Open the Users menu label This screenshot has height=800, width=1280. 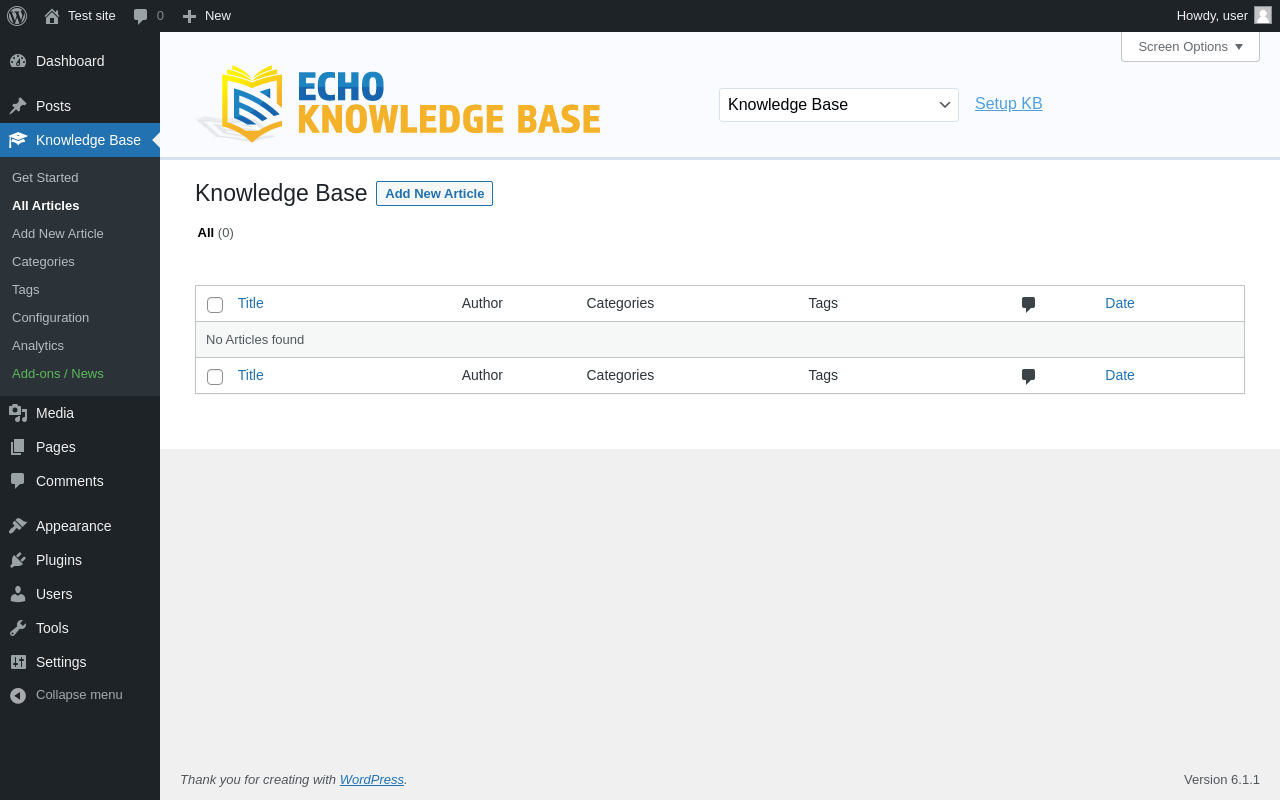[x=54, y=594]
